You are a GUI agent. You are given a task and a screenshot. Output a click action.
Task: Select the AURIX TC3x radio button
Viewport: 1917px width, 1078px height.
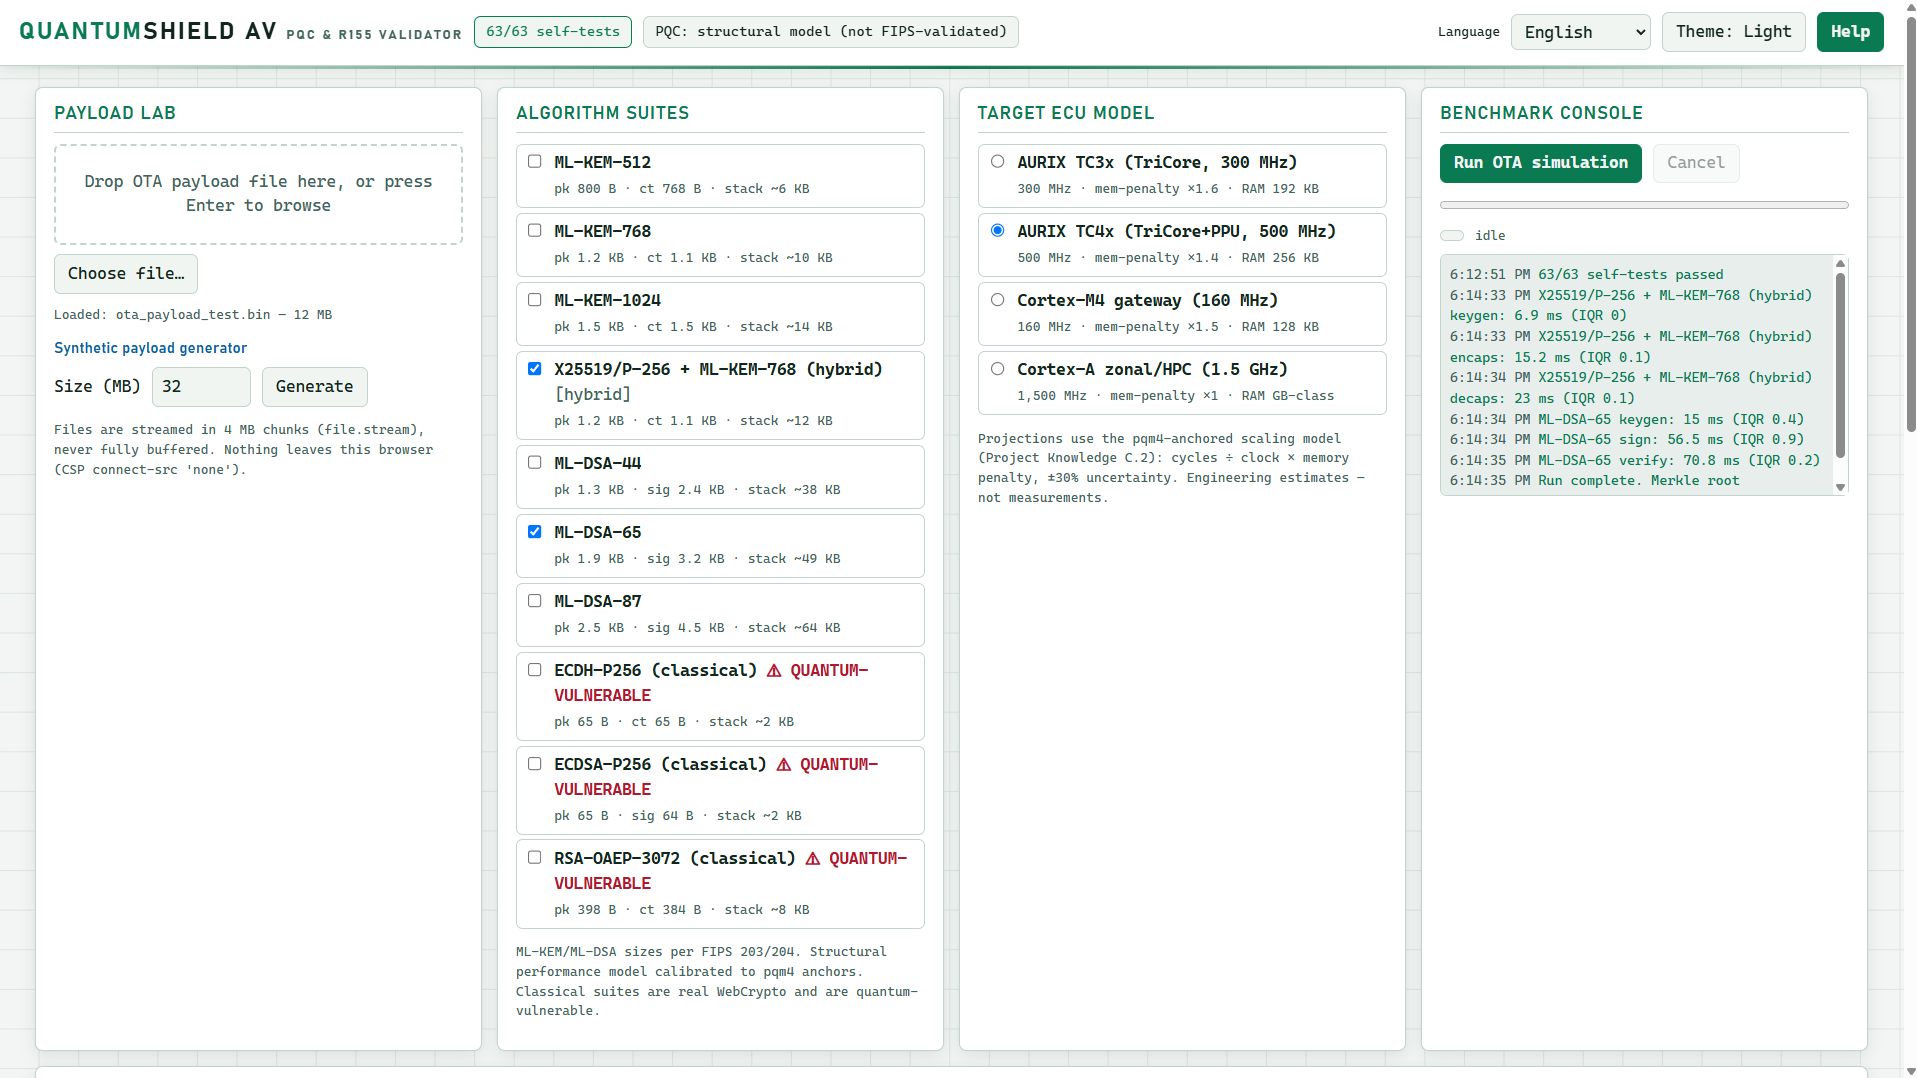[x=997, y=161]
